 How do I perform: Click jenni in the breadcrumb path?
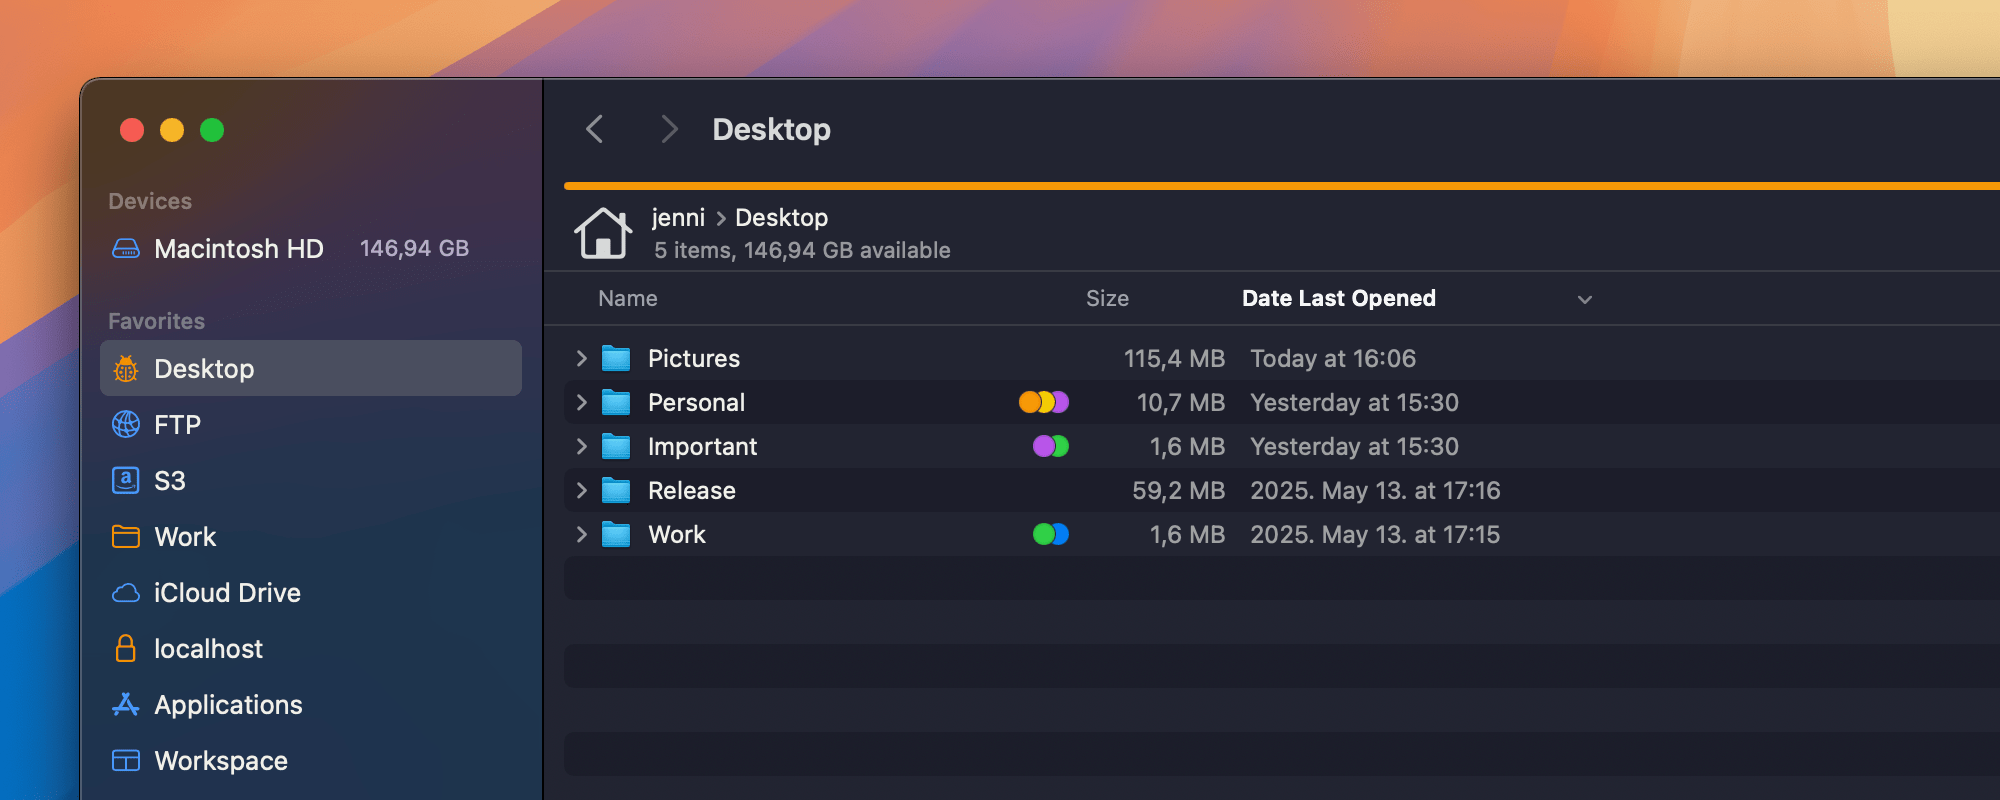click(678, 217)
